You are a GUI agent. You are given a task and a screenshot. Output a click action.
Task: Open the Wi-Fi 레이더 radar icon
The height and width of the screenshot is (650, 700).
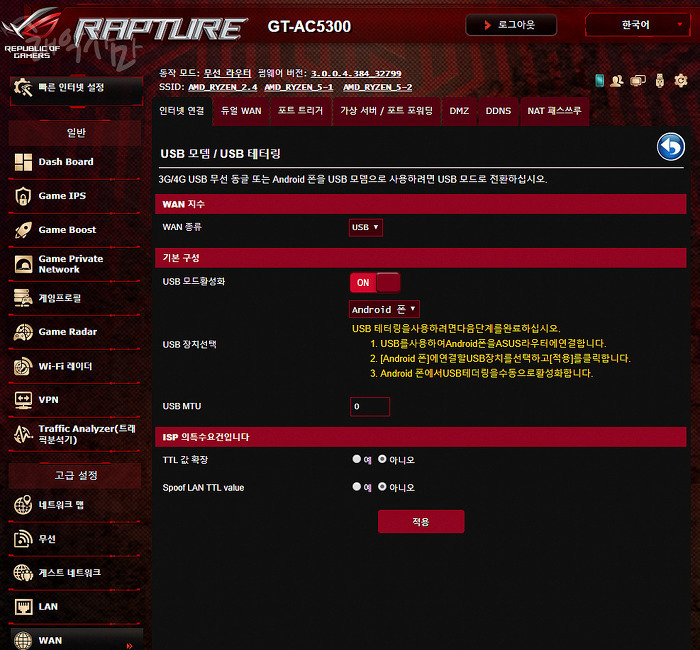(x=23, y=366)
